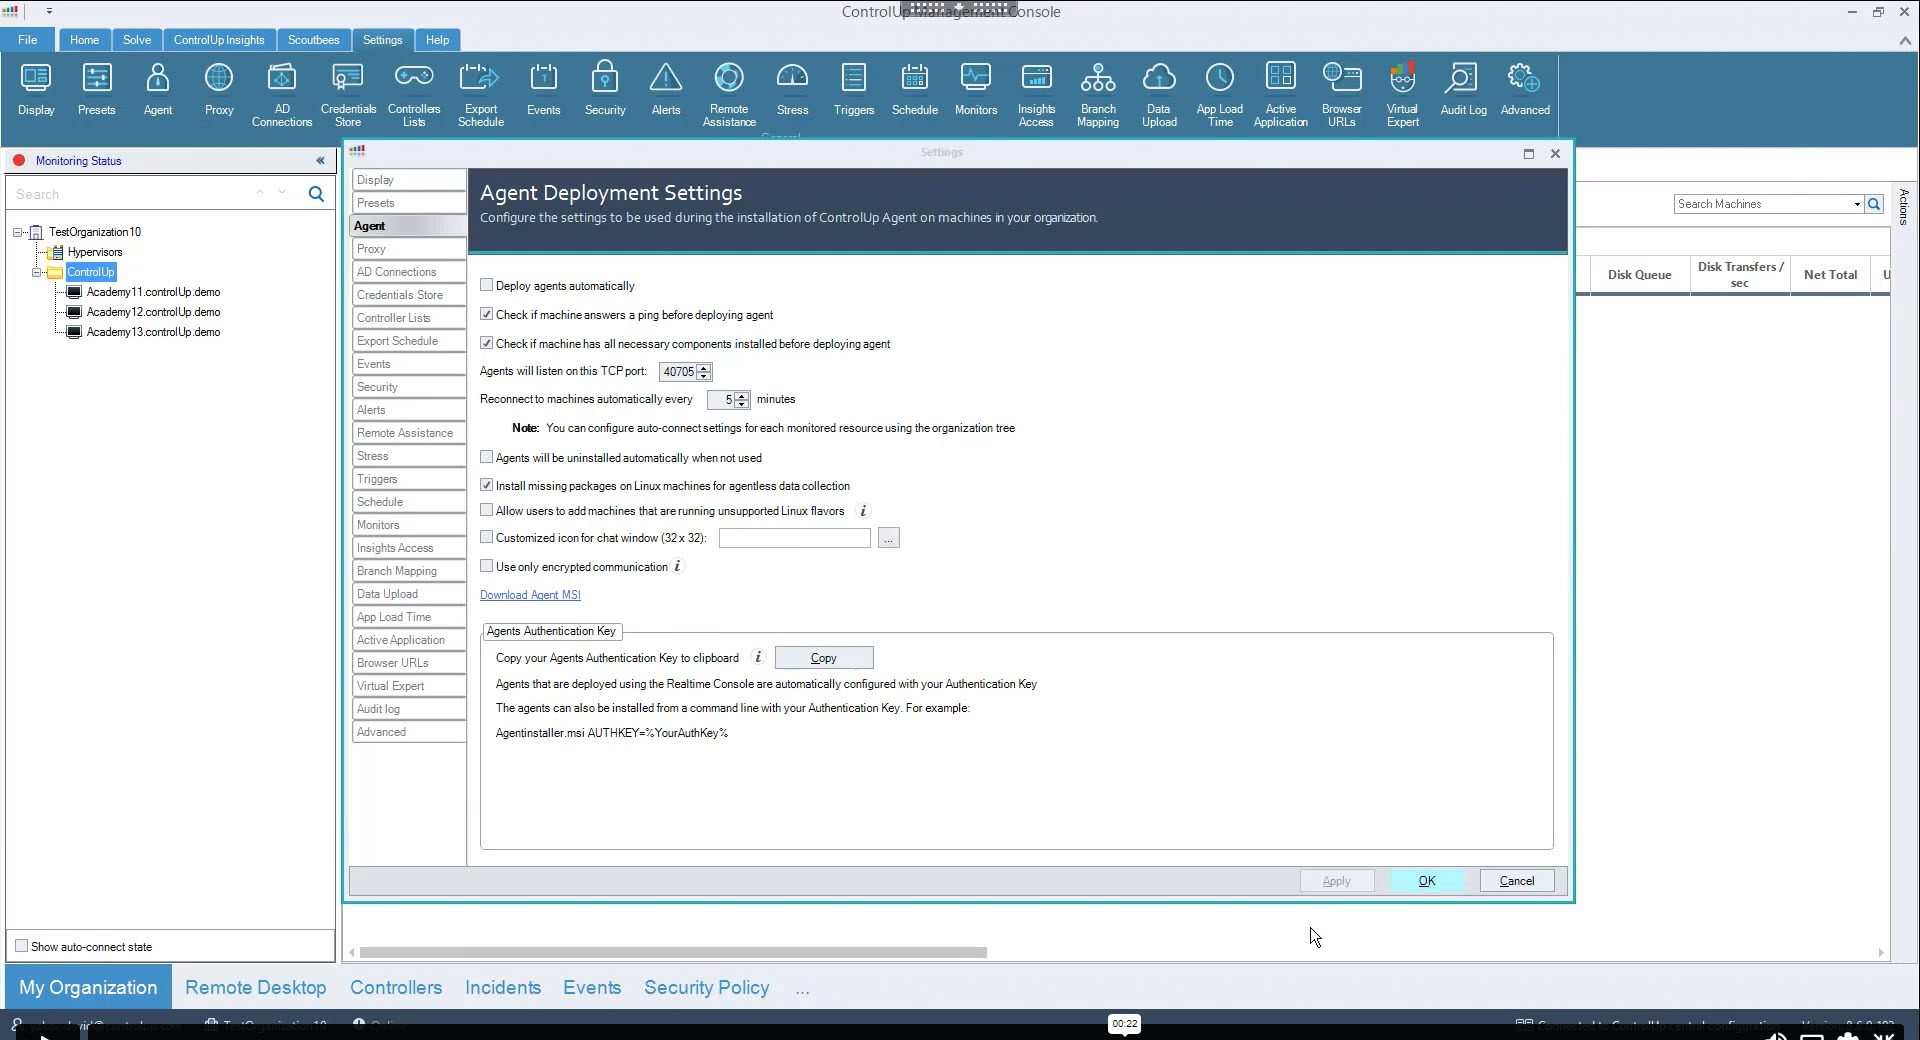Confirm settings with the OK button
Image resolution: width=1920 pixels, height=1040 pixels.
coord(1427,881)
